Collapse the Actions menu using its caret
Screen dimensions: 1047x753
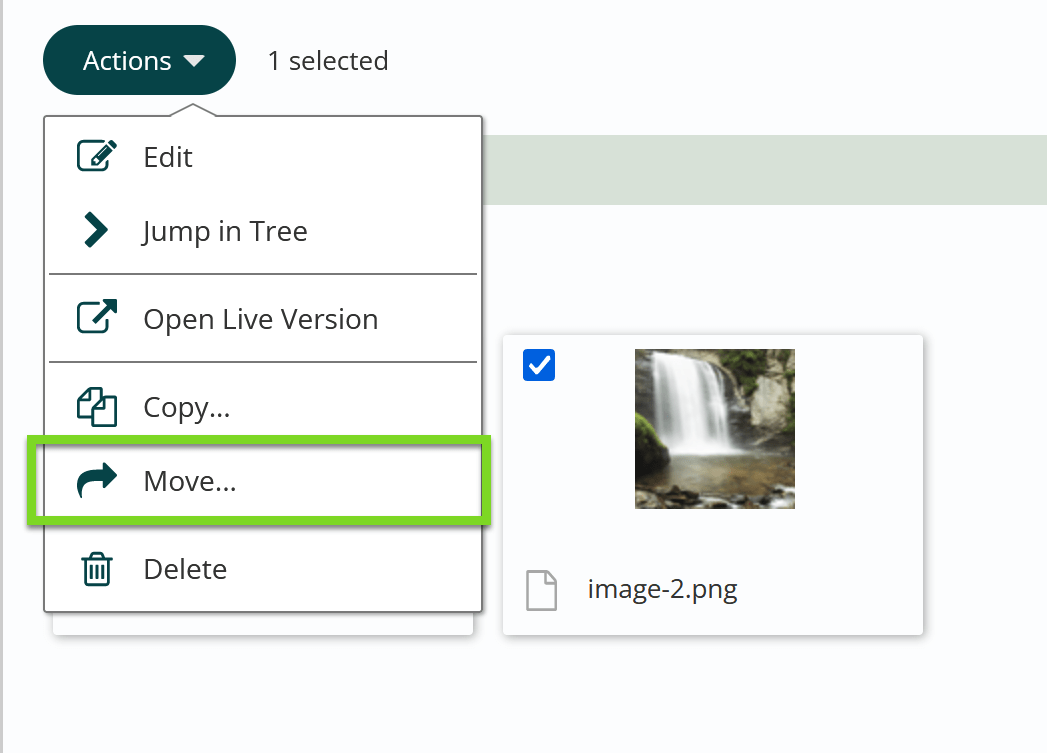(x=194, y=61)
